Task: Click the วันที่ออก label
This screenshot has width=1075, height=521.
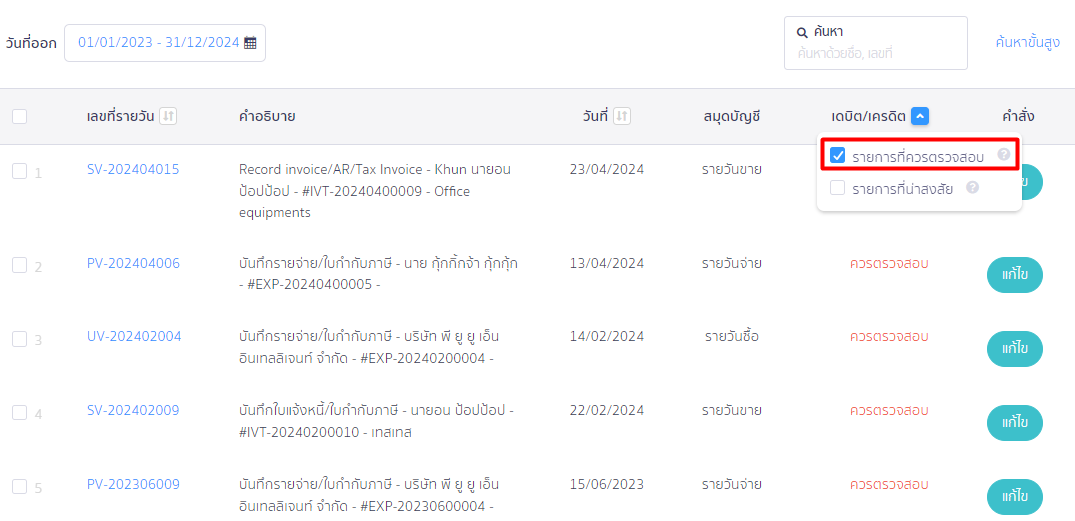Action: pos(31,43)
